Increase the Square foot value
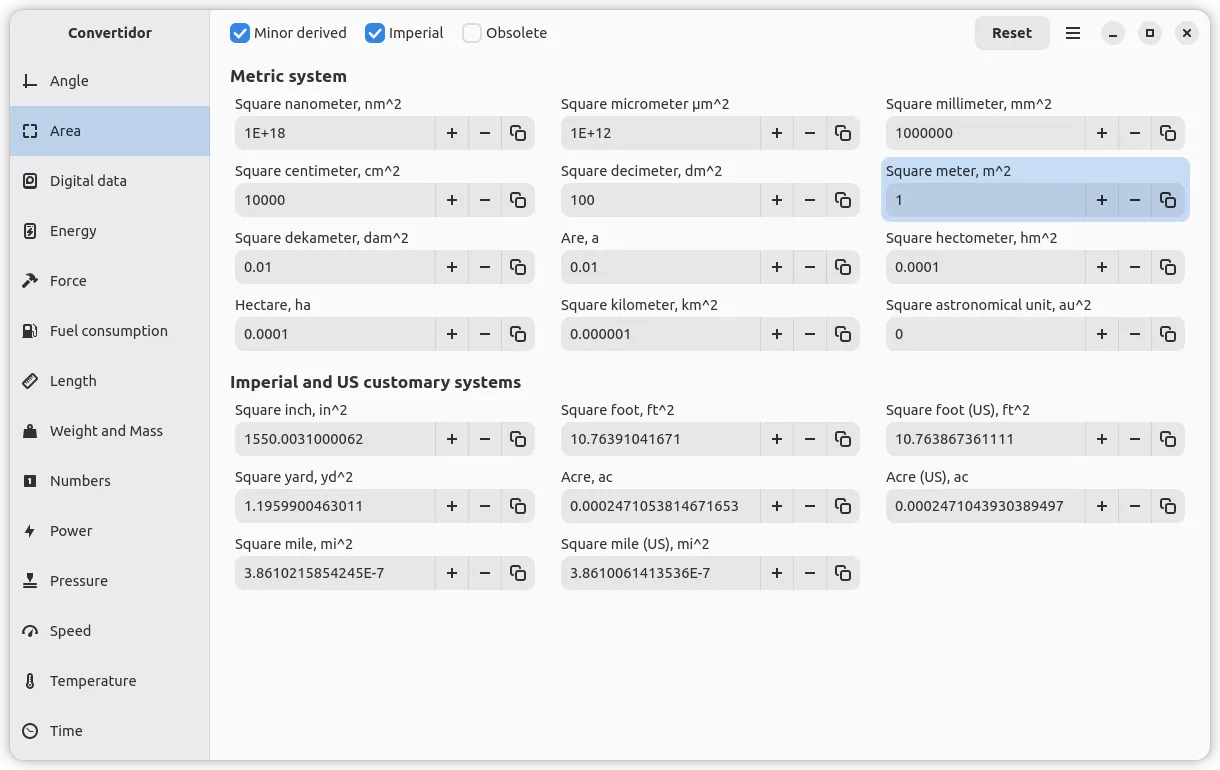Image resolution: width=1220 pixels, height=770 pixels. pyautogui.click(x=777, y=439)
